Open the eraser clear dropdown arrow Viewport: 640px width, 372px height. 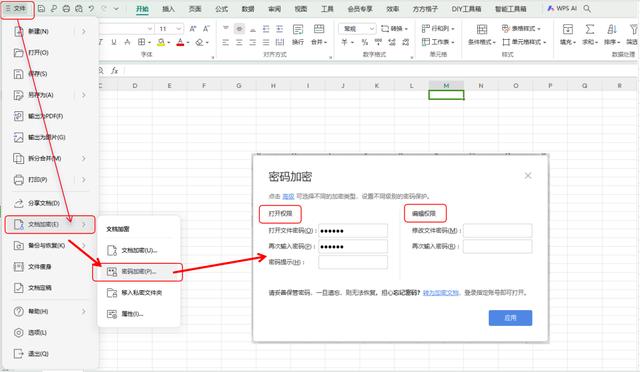click(207, 42)
